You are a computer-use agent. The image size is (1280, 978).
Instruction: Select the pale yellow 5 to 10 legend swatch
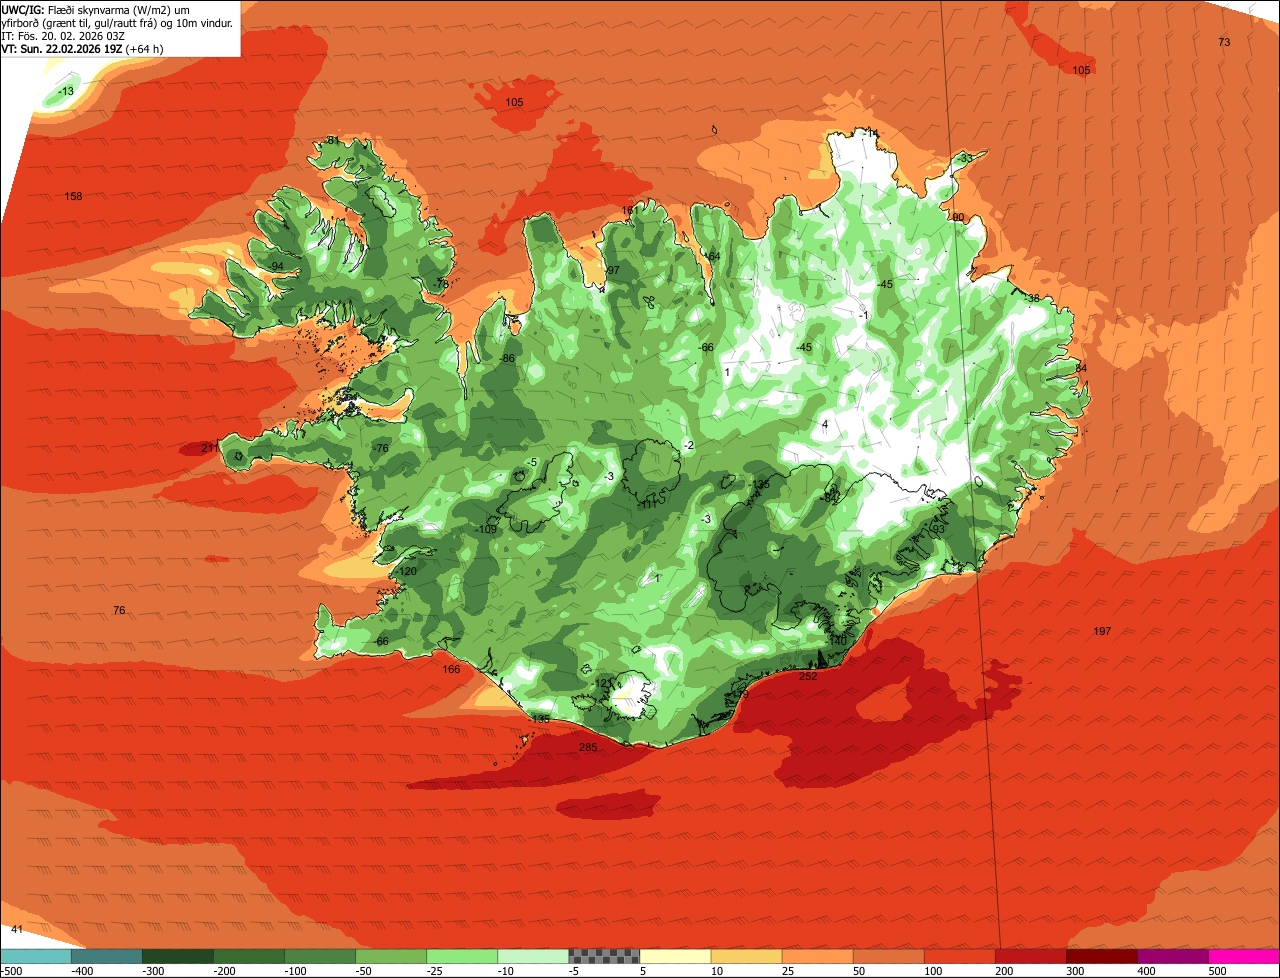(x=675, y=956)
